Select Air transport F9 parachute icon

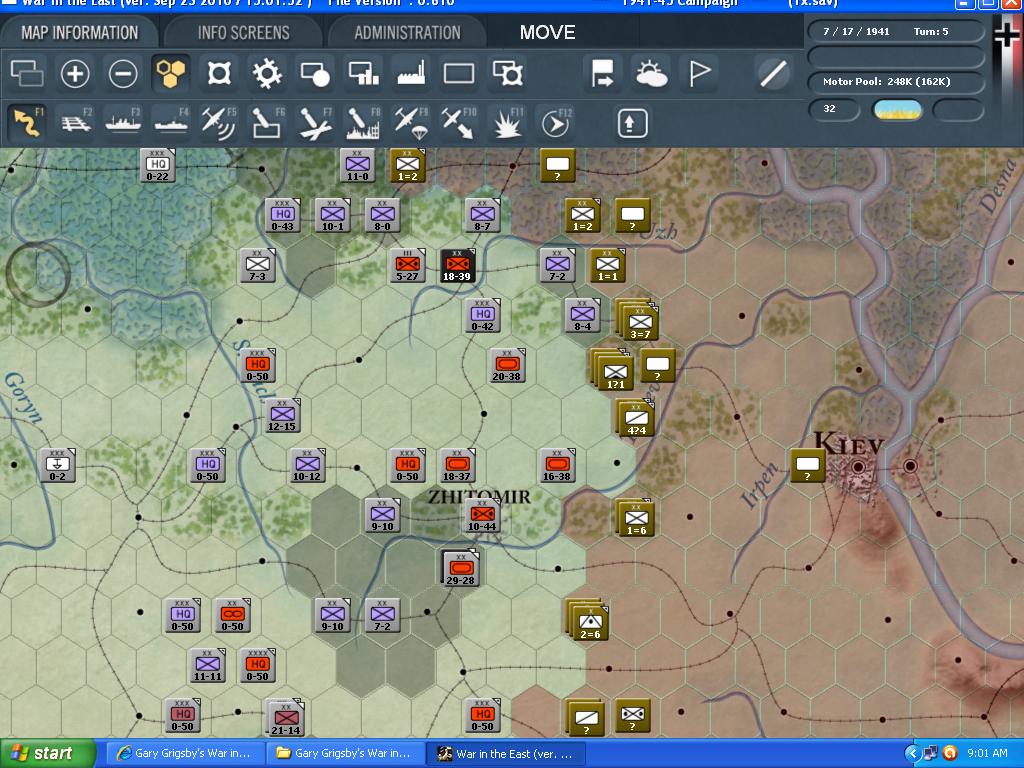pos(411,123)
